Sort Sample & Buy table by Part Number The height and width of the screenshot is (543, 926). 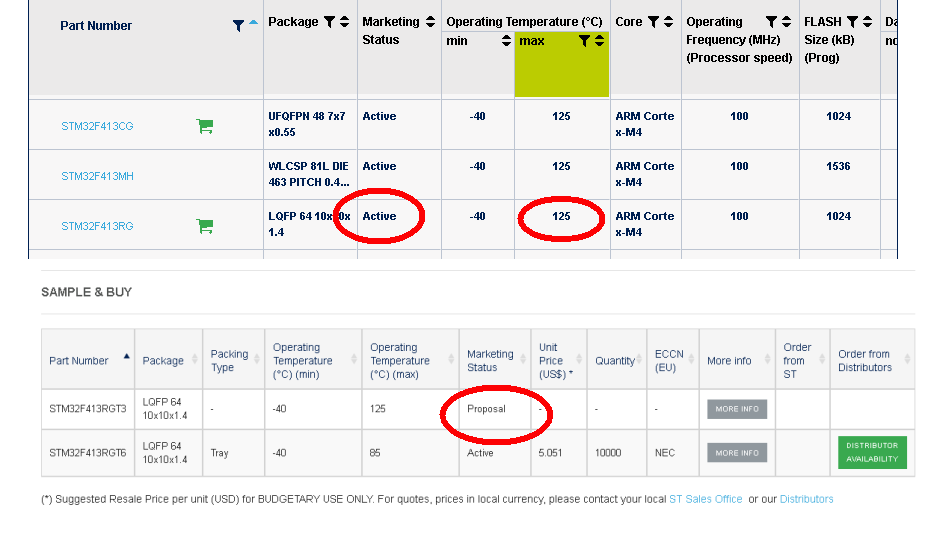[x=127, y=356]
